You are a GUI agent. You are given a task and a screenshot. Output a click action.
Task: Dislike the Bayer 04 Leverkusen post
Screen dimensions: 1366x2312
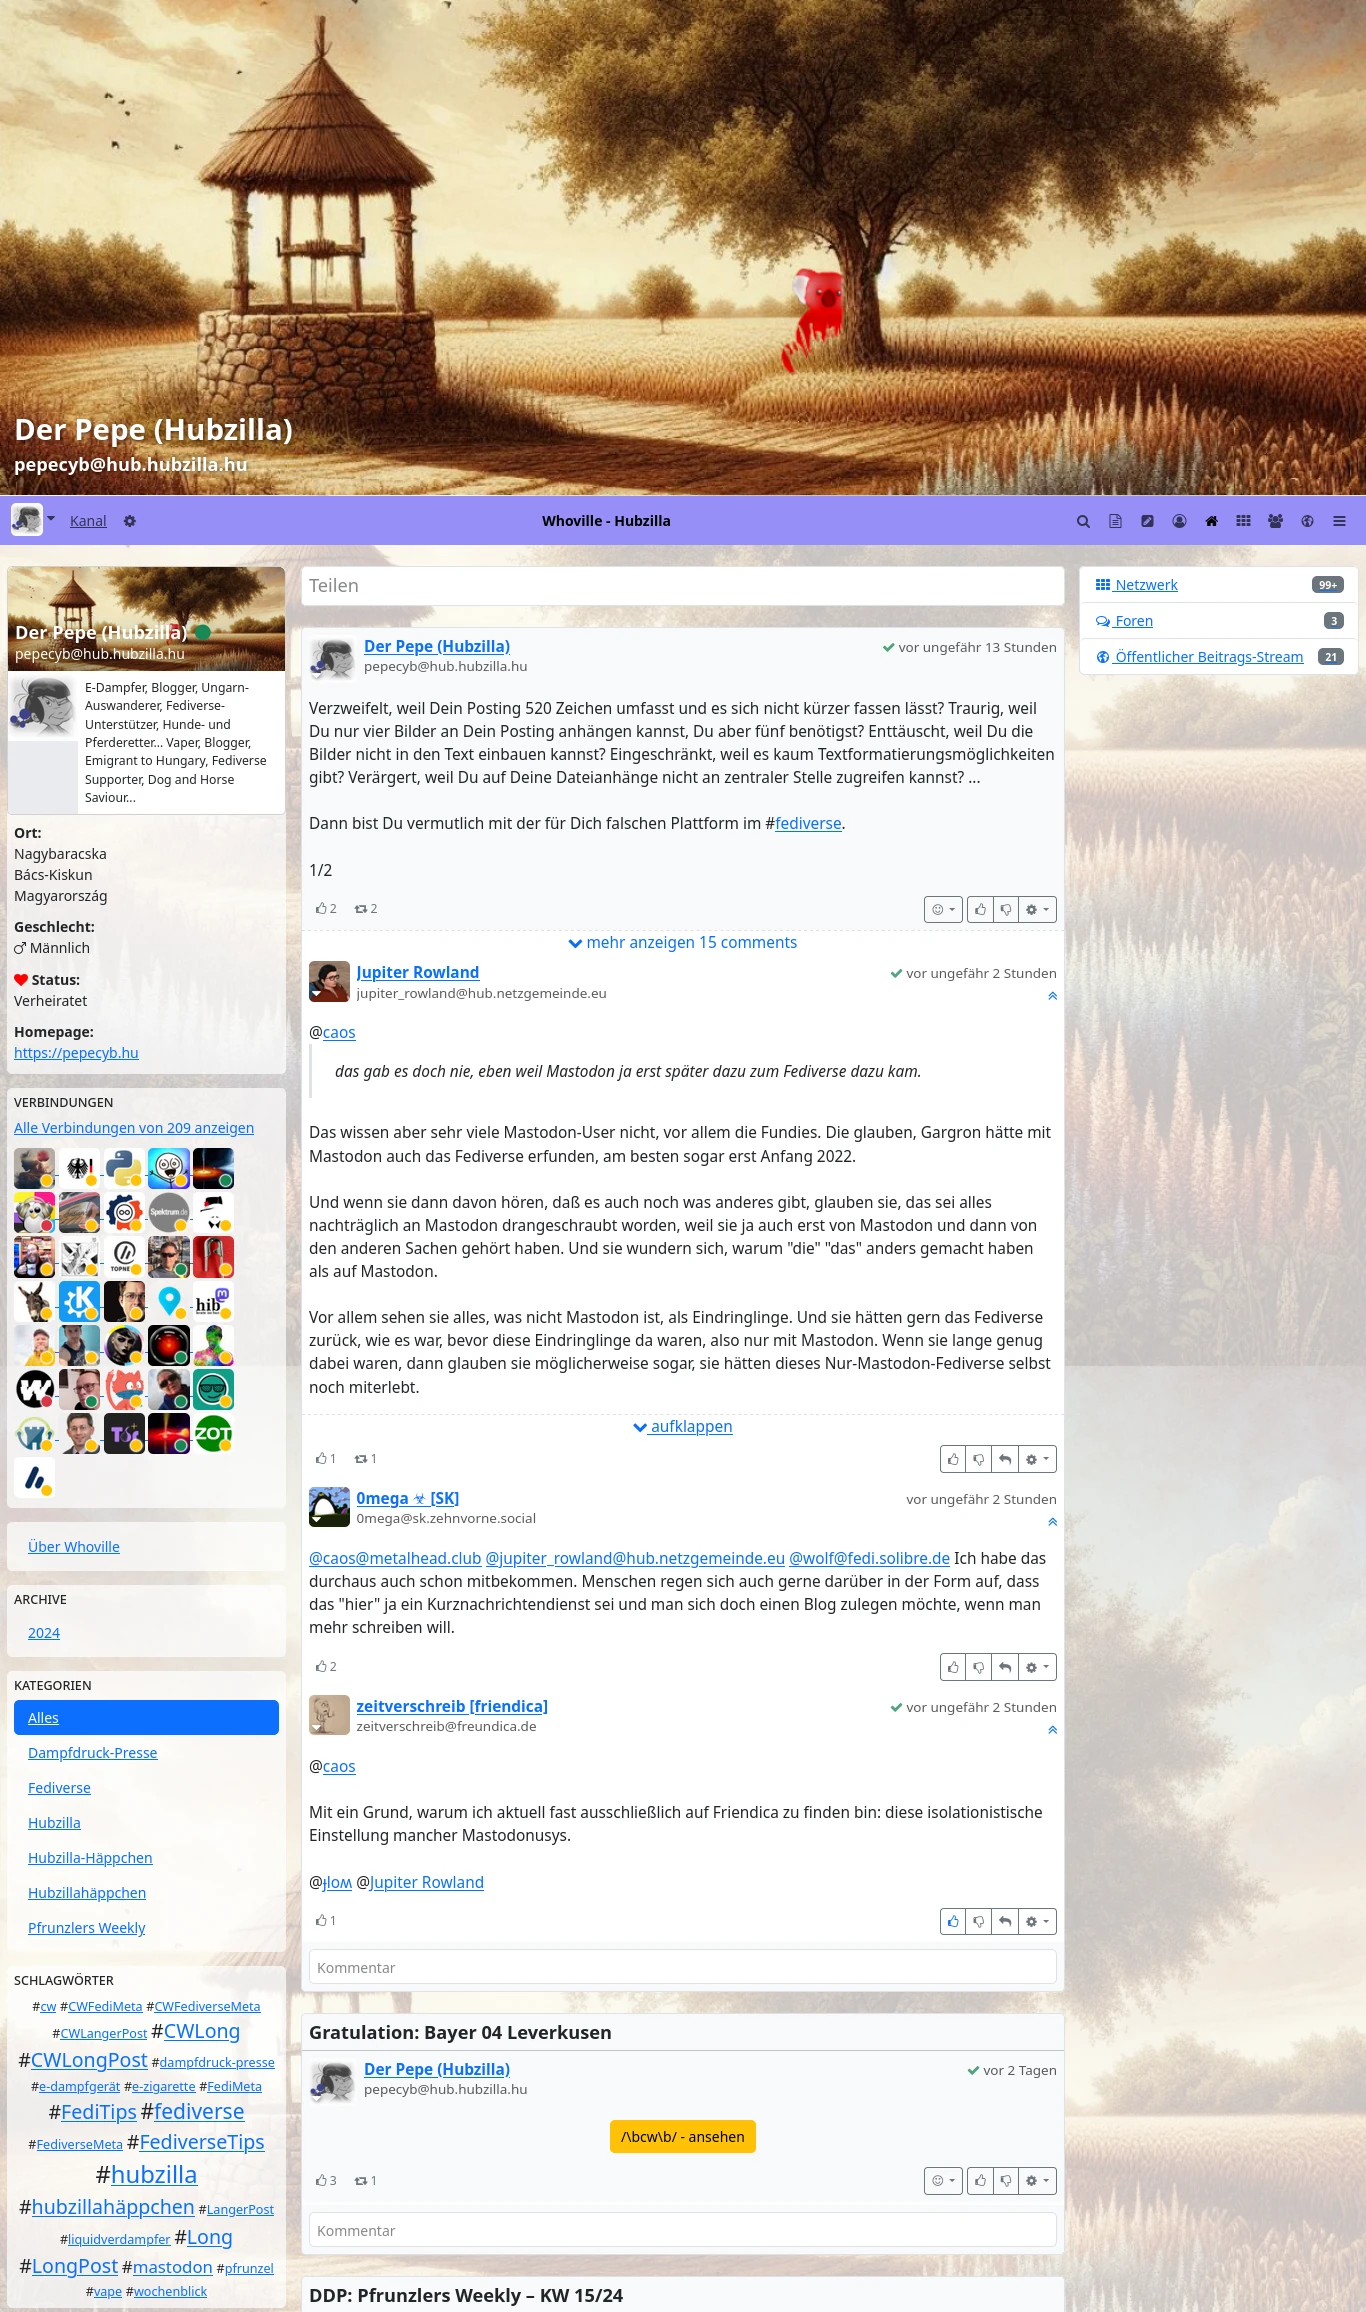coord(1005,2180)
